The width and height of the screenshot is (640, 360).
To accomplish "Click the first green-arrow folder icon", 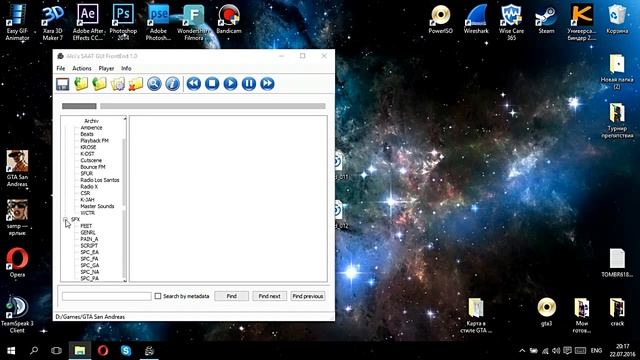I will [81, 84].
